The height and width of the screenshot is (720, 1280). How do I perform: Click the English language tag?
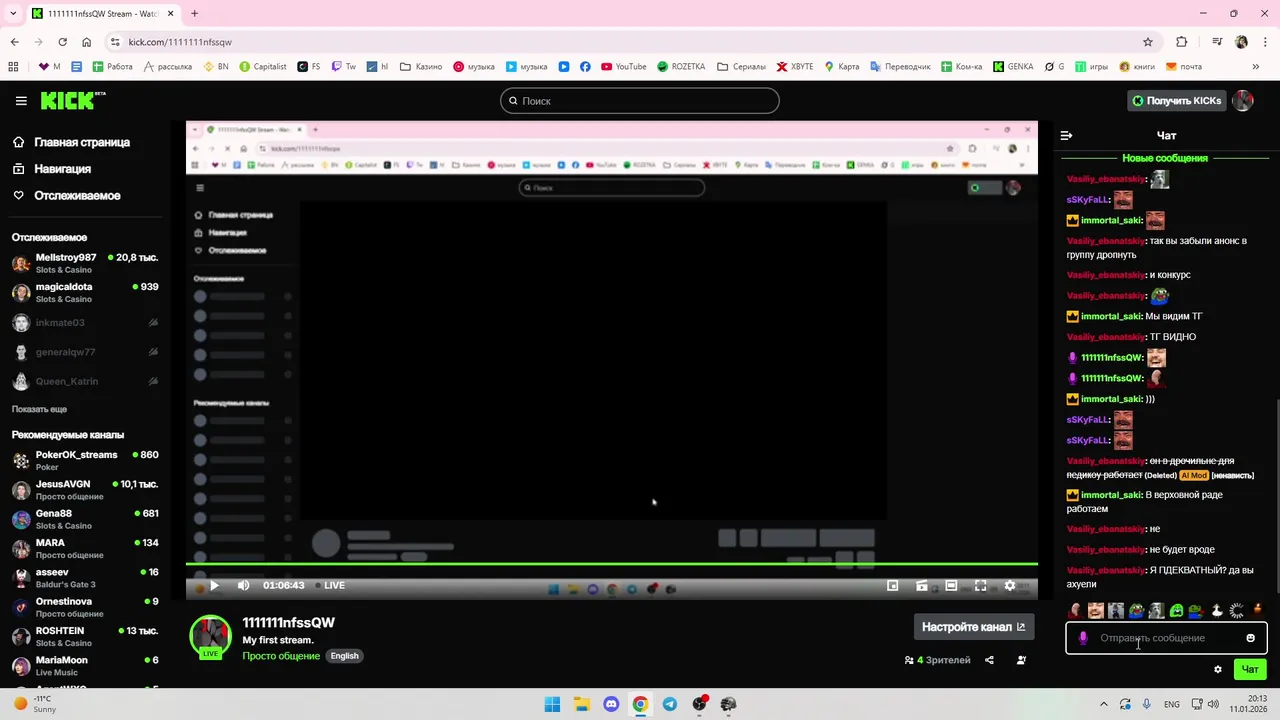(x=344, y=656)
